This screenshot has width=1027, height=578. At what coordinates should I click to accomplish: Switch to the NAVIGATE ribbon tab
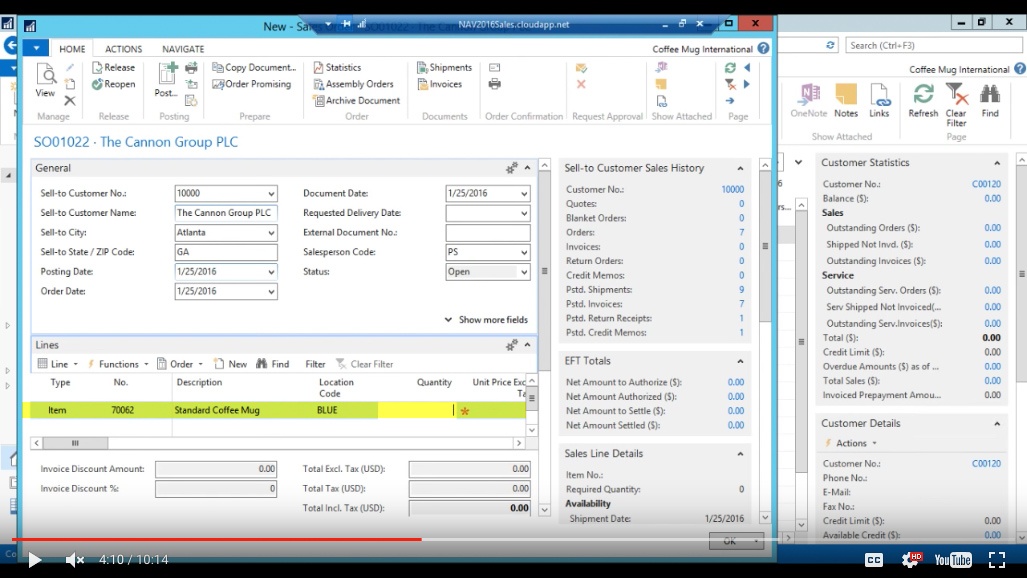(183, 49)
